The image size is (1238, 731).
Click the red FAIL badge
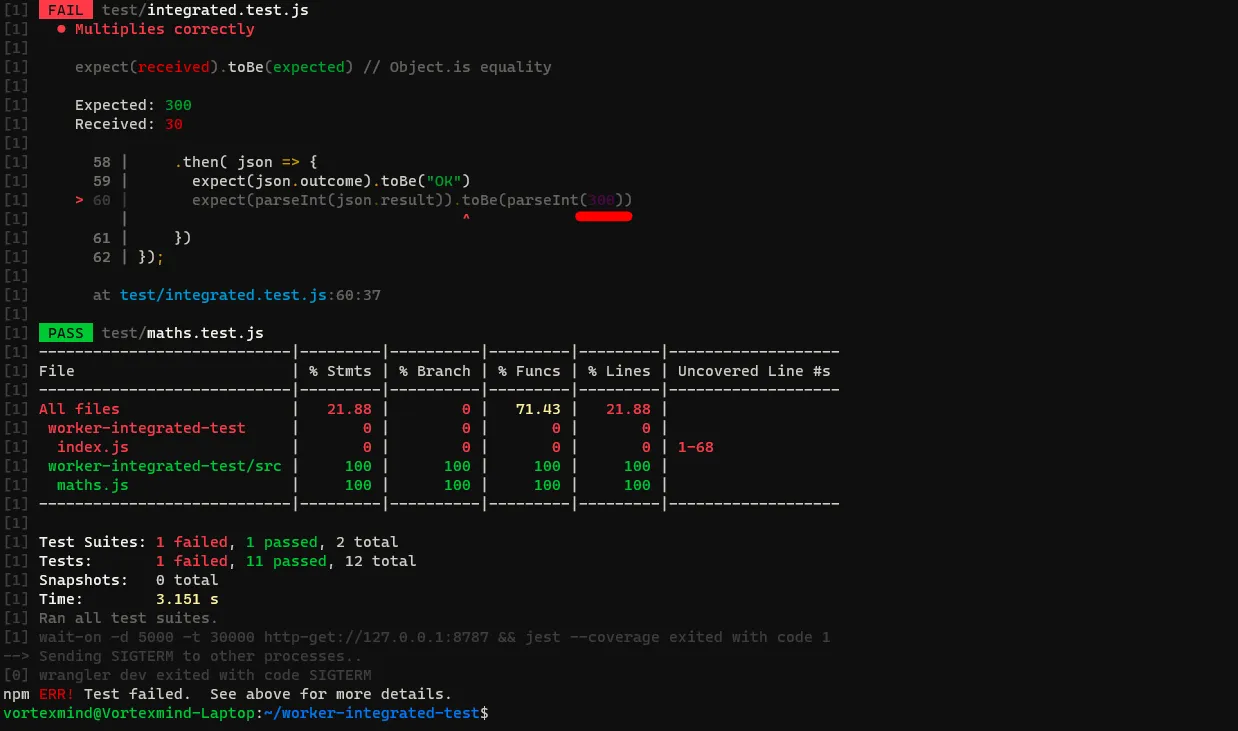(x=66, y=10)
